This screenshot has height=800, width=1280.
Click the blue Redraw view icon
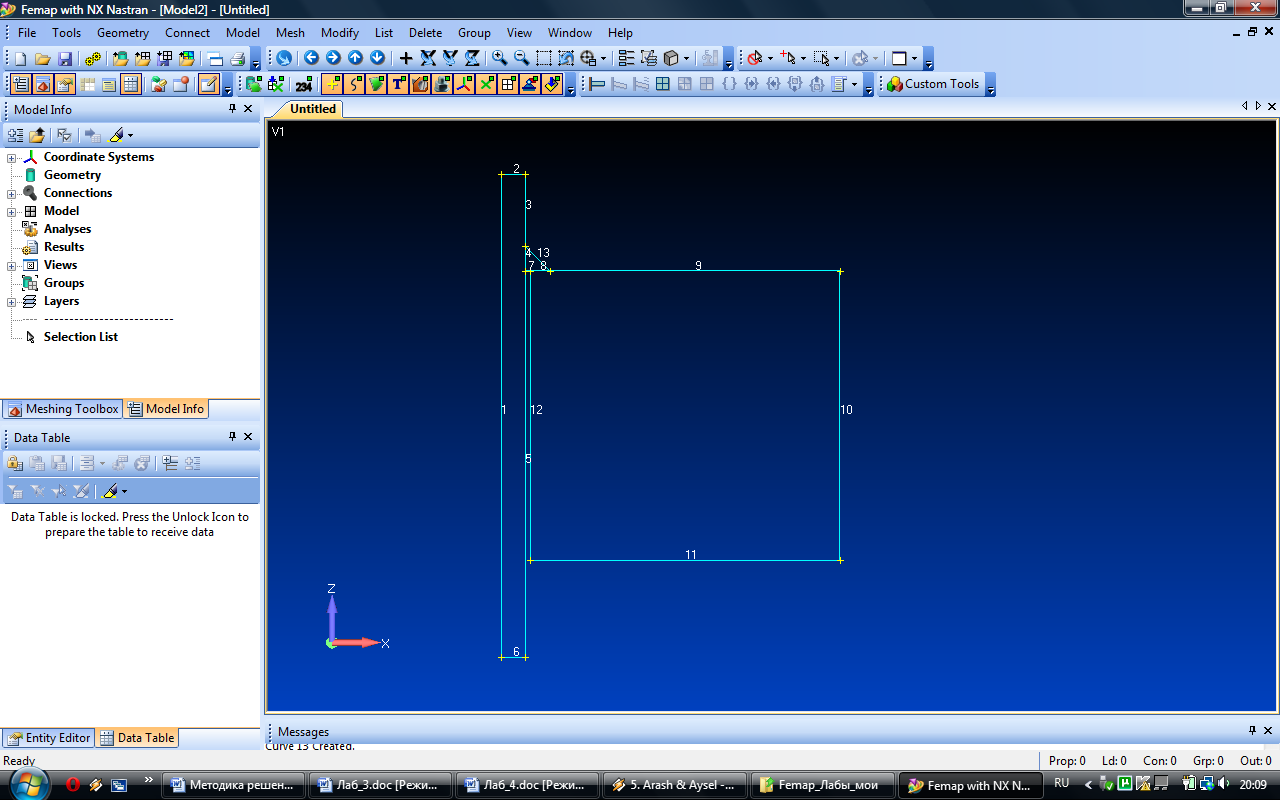(285, 59)
